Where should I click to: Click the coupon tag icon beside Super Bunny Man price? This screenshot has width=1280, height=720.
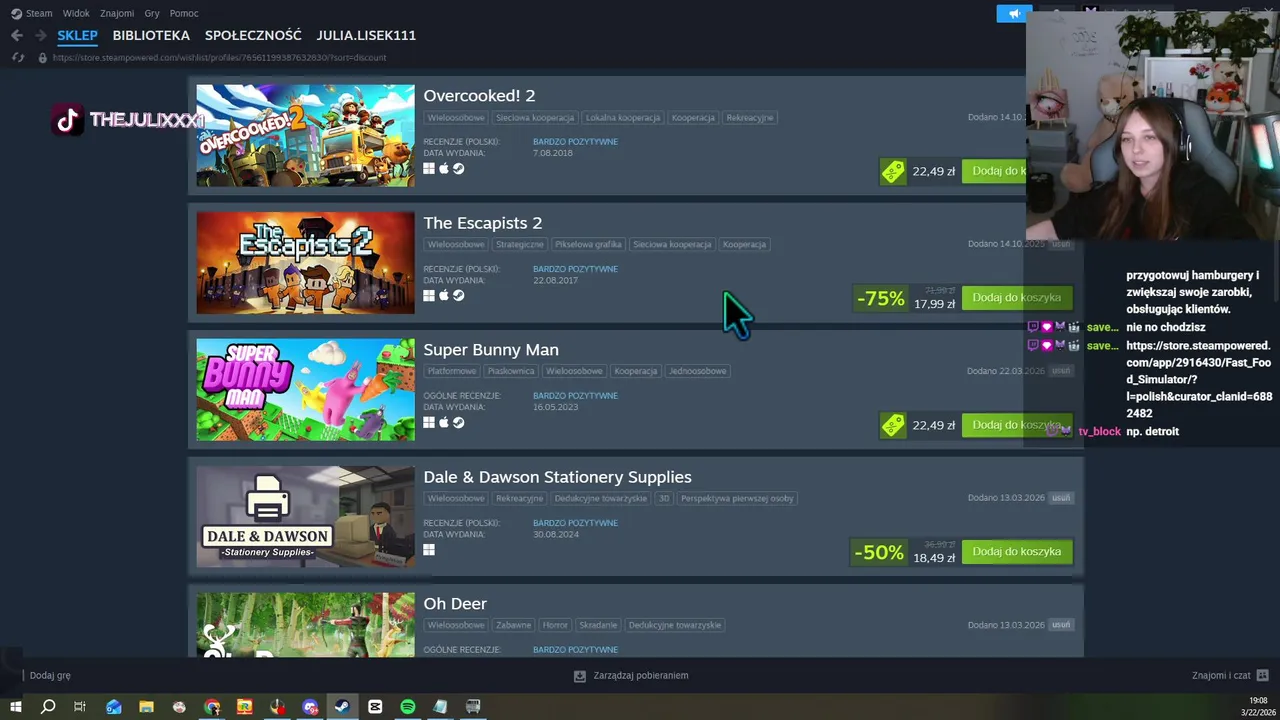893,425
